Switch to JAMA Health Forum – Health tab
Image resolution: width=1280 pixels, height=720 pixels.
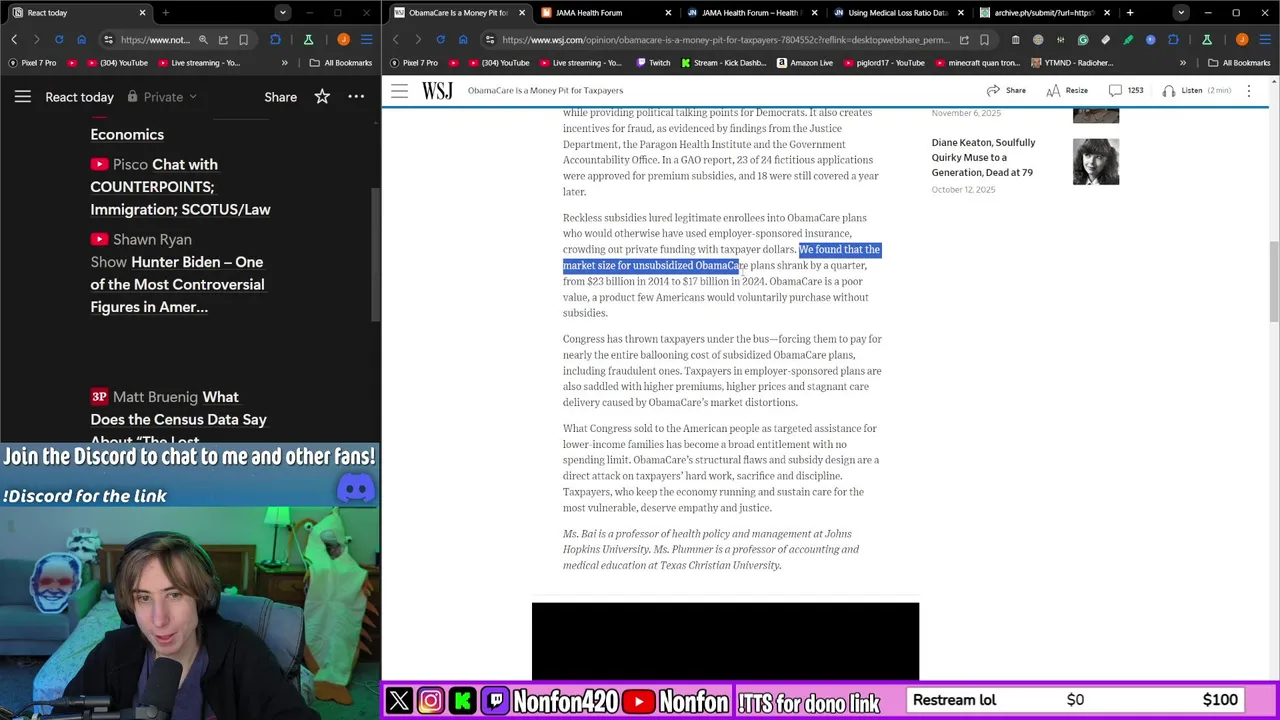pos(751,13)
